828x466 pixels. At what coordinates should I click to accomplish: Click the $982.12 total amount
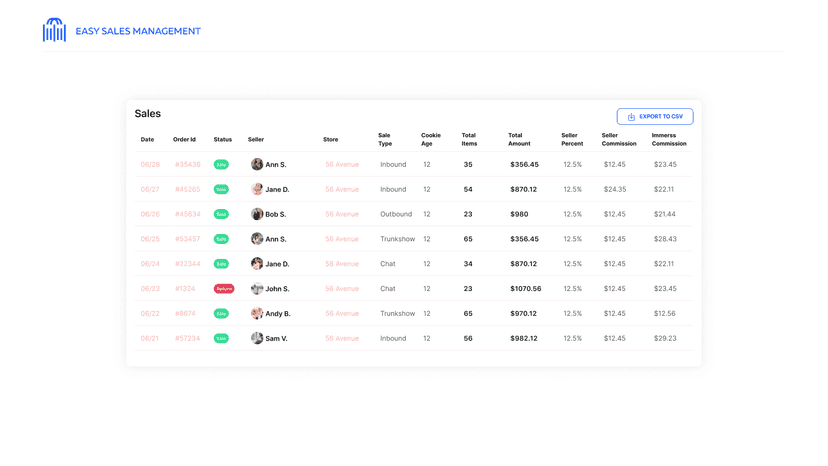click(524, 338)
